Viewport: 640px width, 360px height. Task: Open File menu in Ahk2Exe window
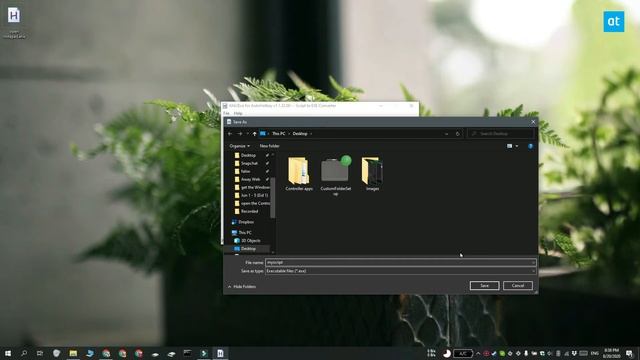226,113
